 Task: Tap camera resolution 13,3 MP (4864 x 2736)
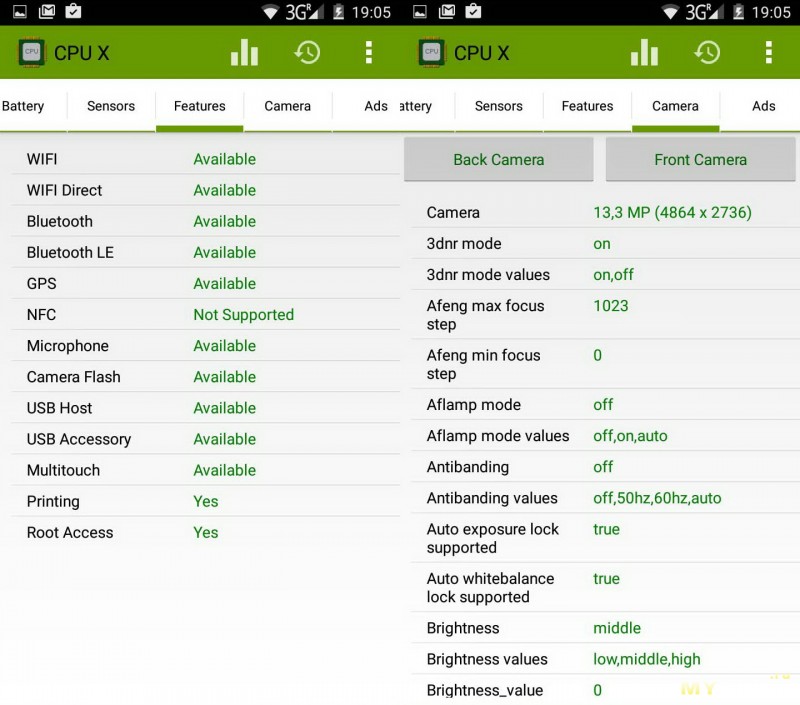[672, 212]
